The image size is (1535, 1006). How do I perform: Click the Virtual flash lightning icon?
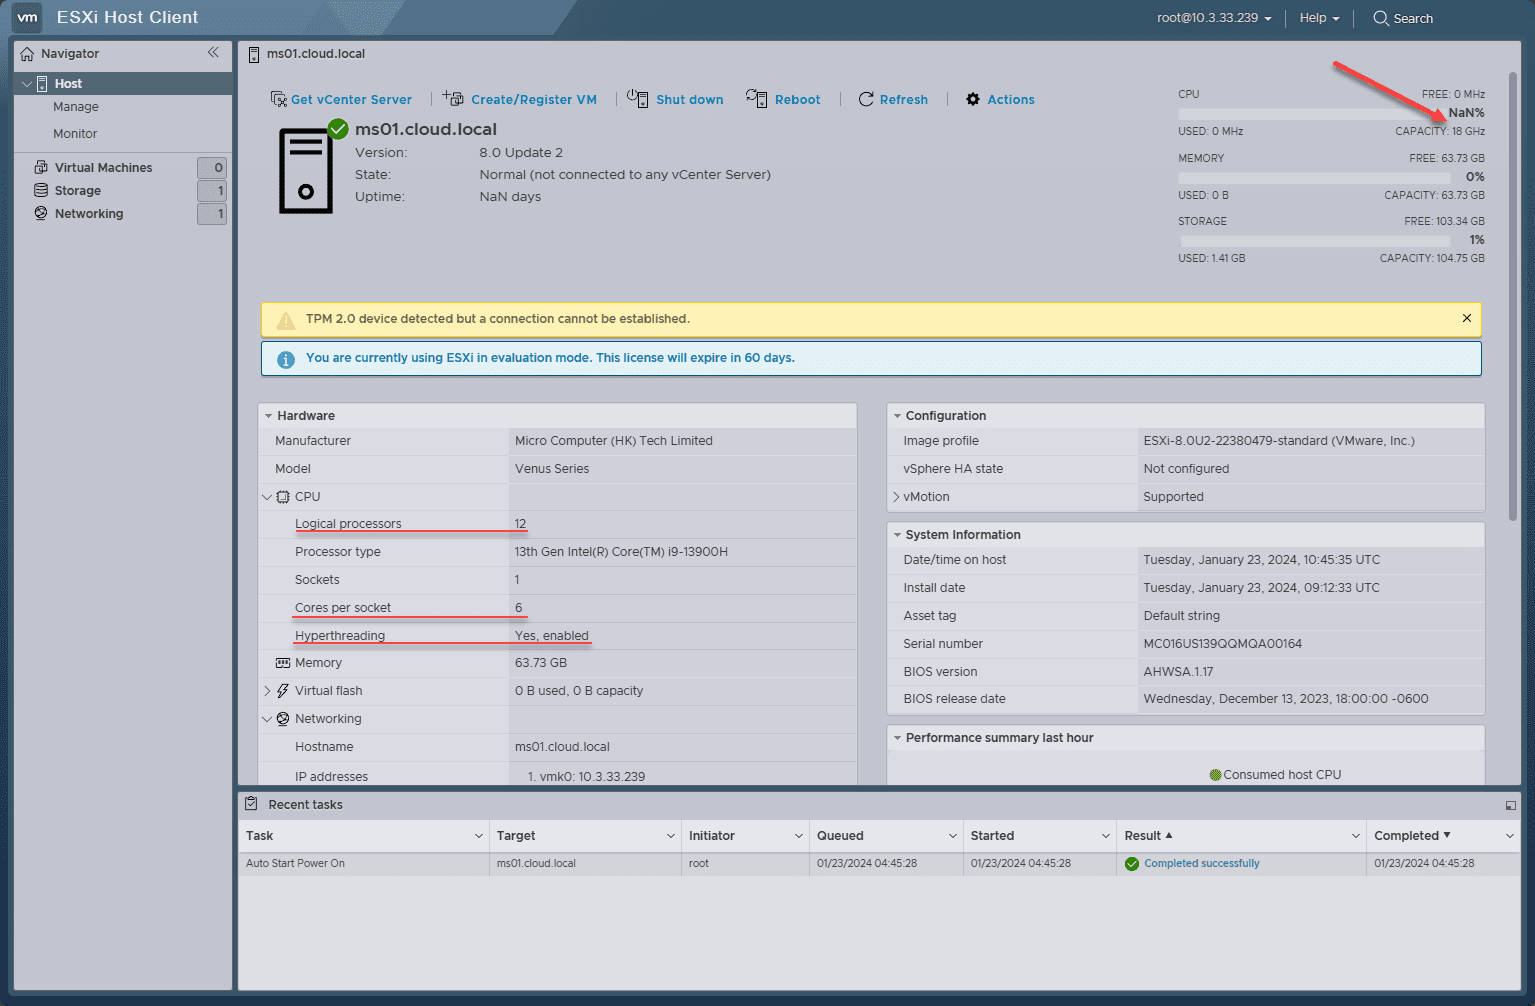point(283,691)
